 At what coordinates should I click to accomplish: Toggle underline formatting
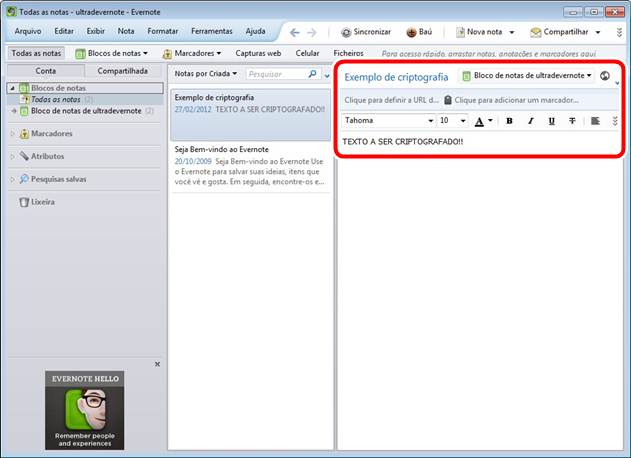point(552,121)
